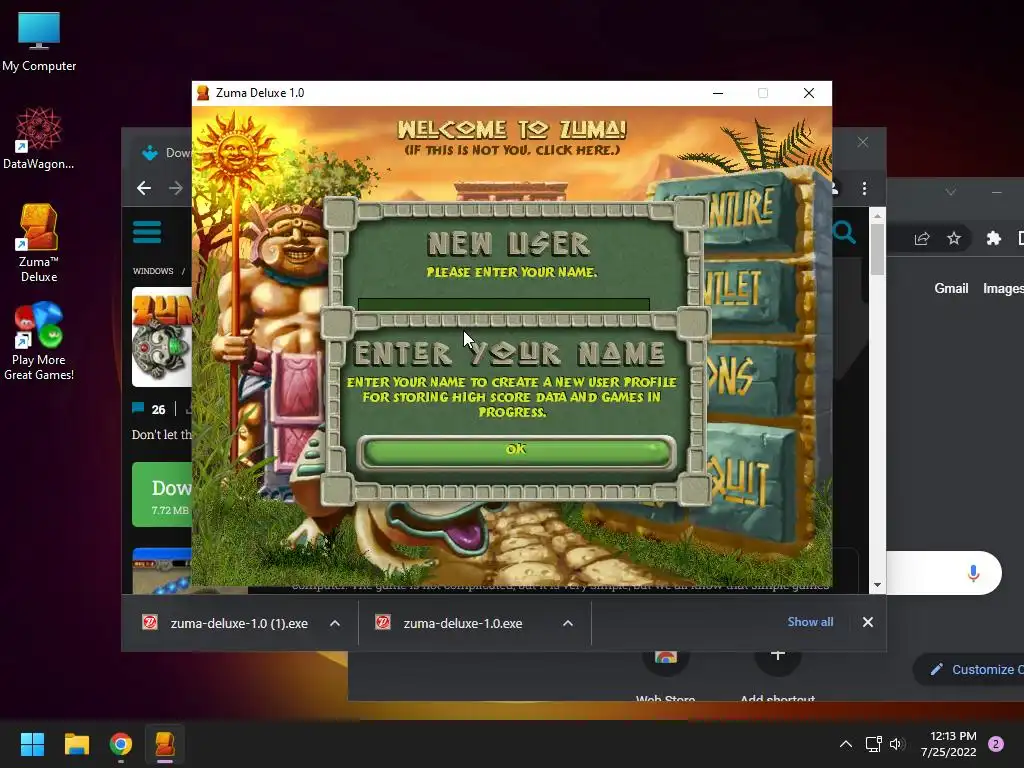Viewport: 1024px width, 768px height.
Task: Open hamburger menu on download site
Action: coord(147,232)
